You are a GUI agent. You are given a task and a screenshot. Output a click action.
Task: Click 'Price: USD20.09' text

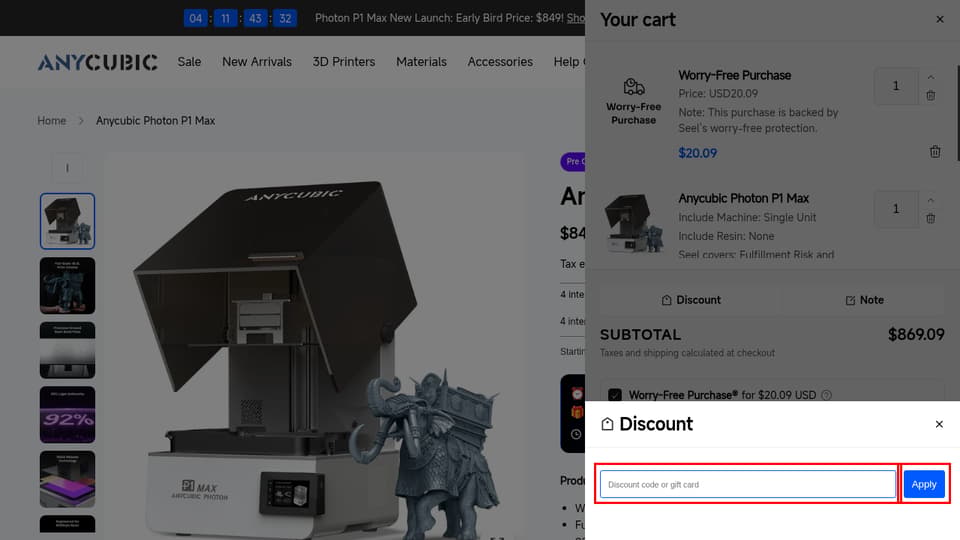coord(718,94)
